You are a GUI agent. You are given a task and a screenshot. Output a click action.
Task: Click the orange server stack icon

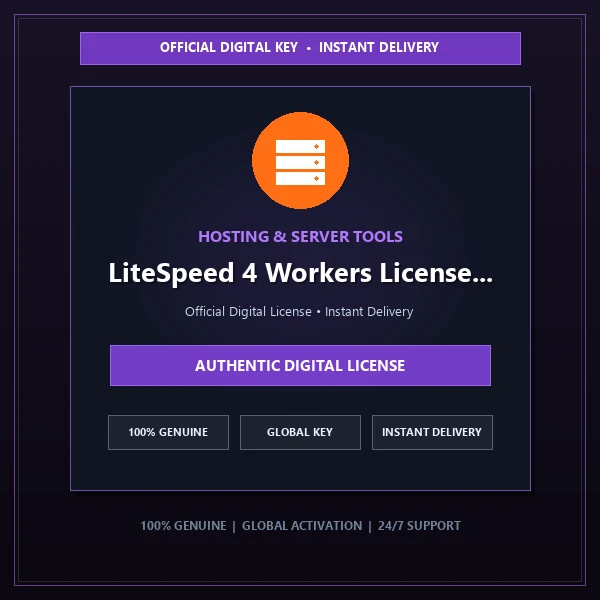[x=300, y=160]
